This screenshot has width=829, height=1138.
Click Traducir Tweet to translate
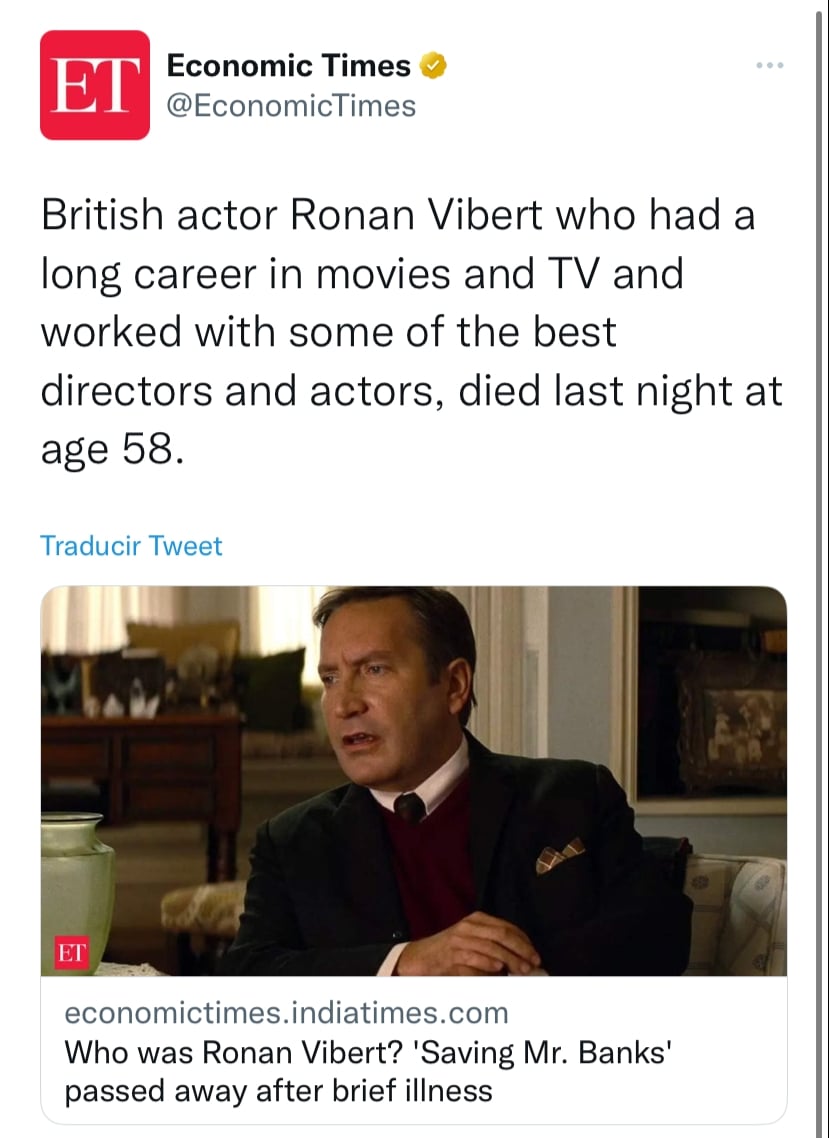click(131, 546)
